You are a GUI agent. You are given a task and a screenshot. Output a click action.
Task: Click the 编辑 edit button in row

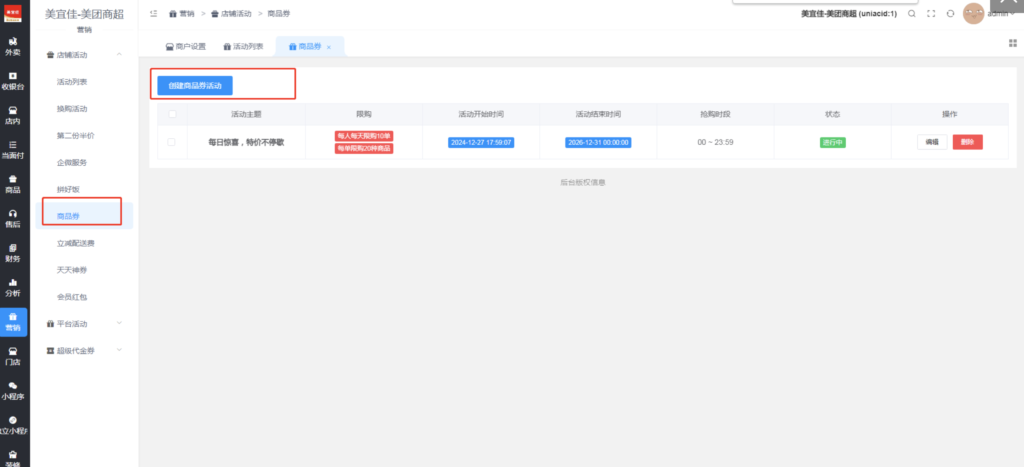point(932,142)
